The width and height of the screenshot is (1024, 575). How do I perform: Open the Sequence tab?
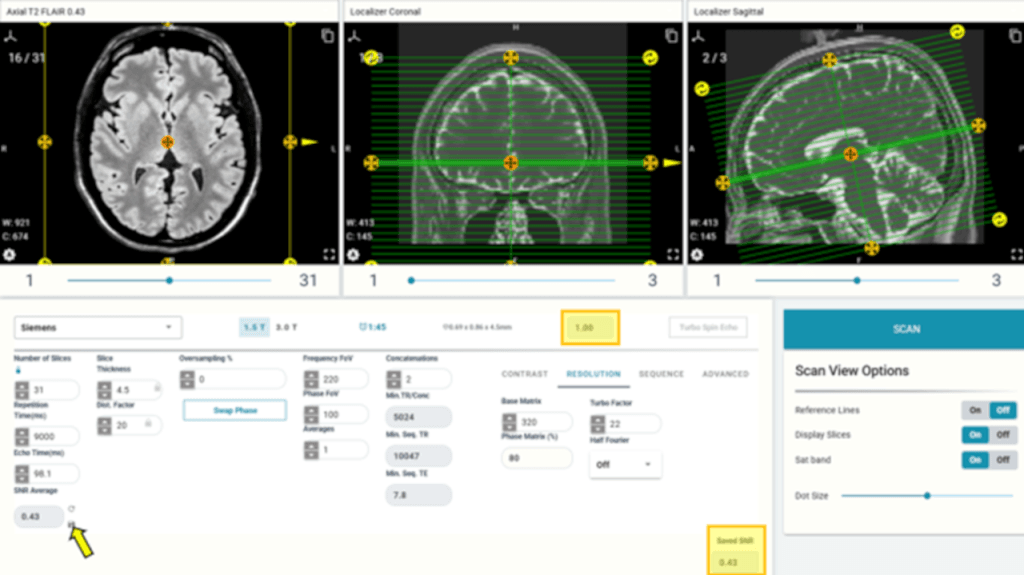pos(661,374)
